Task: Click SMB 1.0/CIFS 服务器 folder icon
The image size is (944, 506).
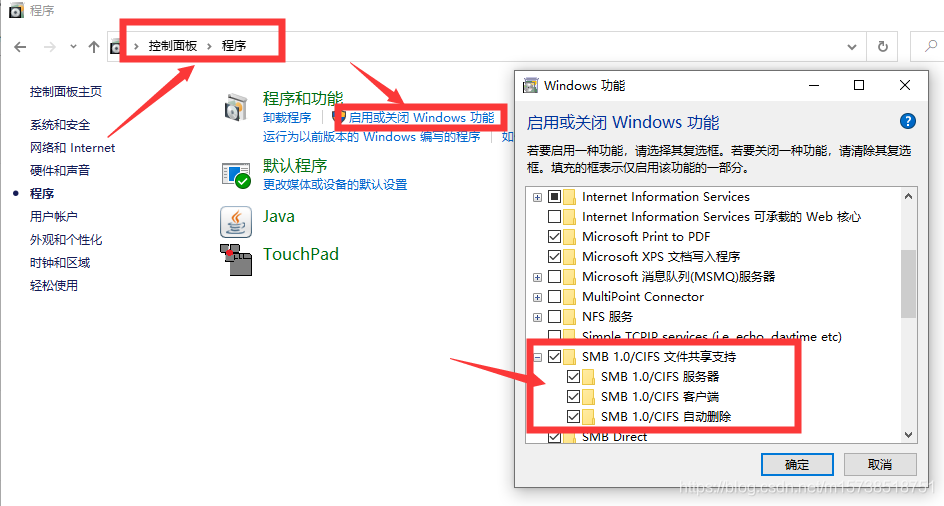Action: click(588, 376)
